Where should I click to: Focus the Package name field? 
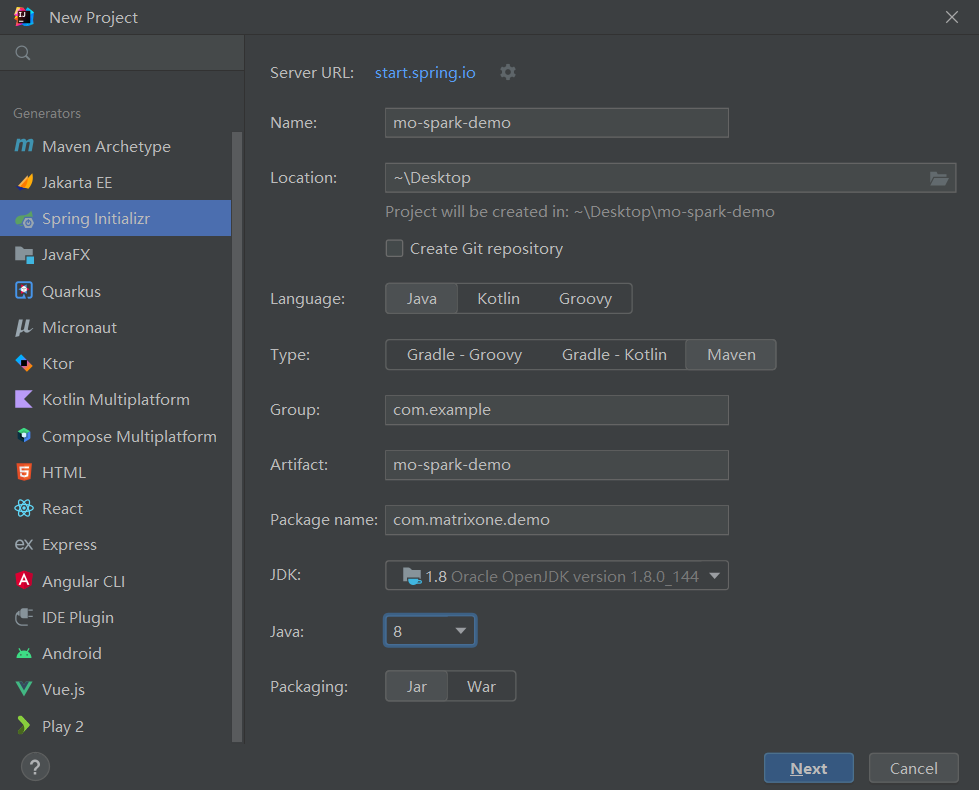556,520
